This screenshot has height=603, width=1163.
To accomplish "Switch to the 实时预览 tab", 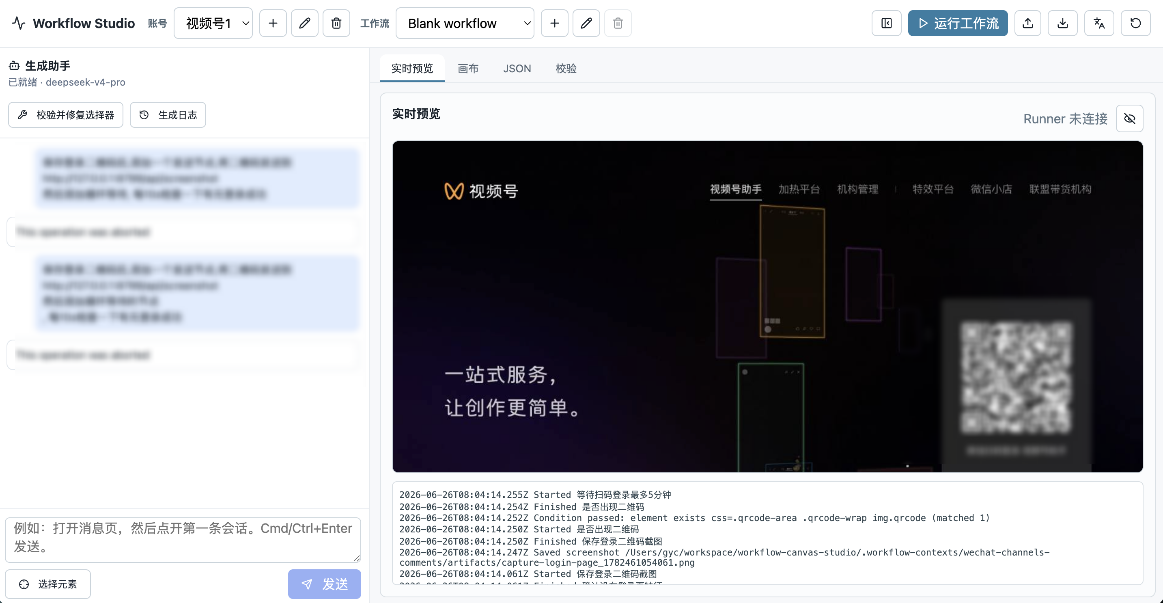I will pyautogui.click(x=412, y=68).
